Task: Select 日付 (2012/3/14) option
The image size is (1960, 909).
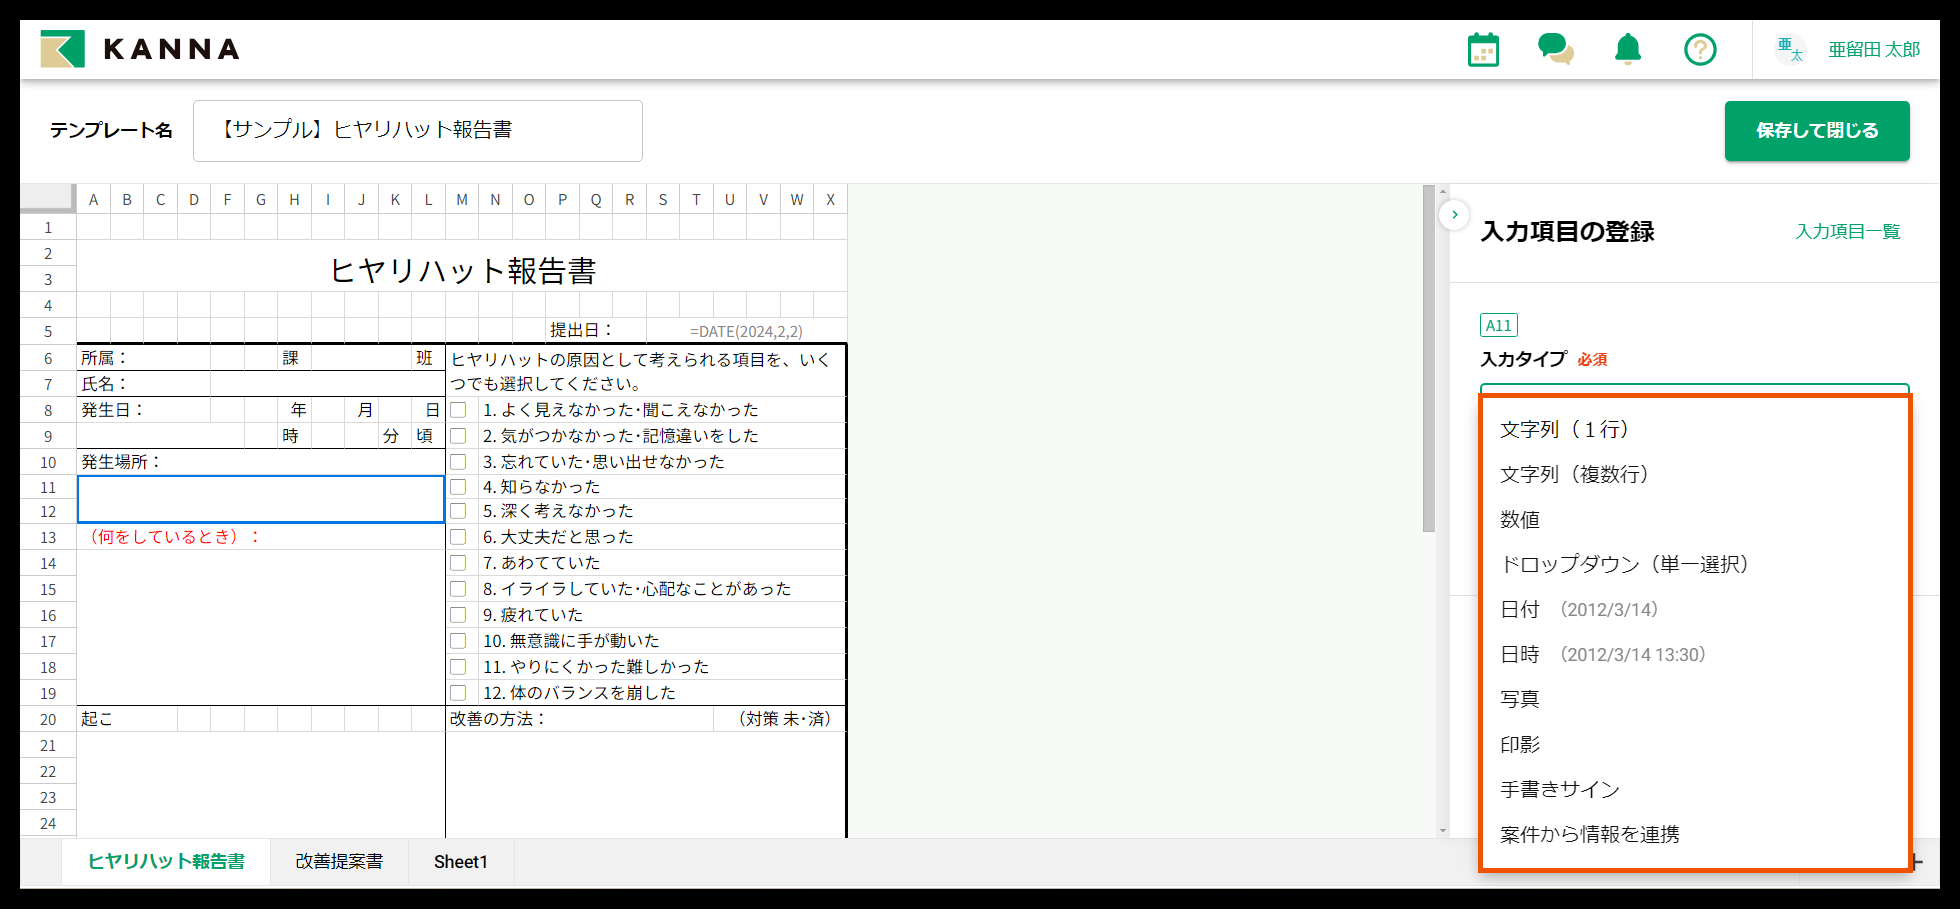Action: [x=1695, y=609]
